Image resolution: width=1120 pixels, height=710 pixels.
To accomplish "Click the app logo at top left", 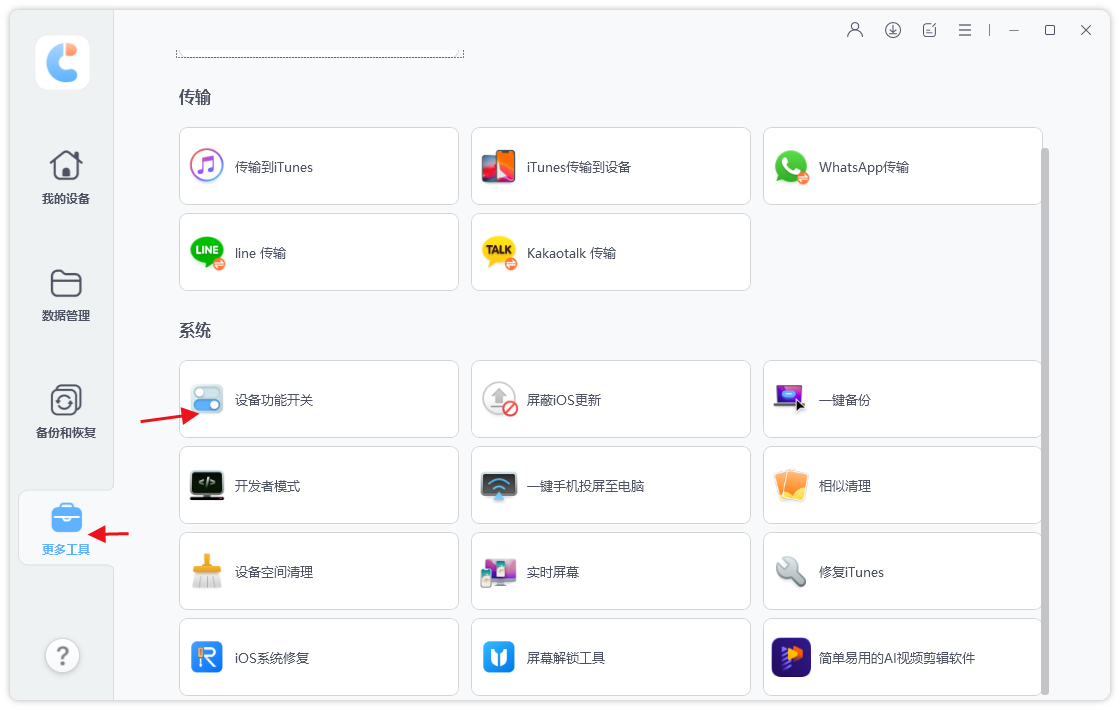I will point(63,63).
